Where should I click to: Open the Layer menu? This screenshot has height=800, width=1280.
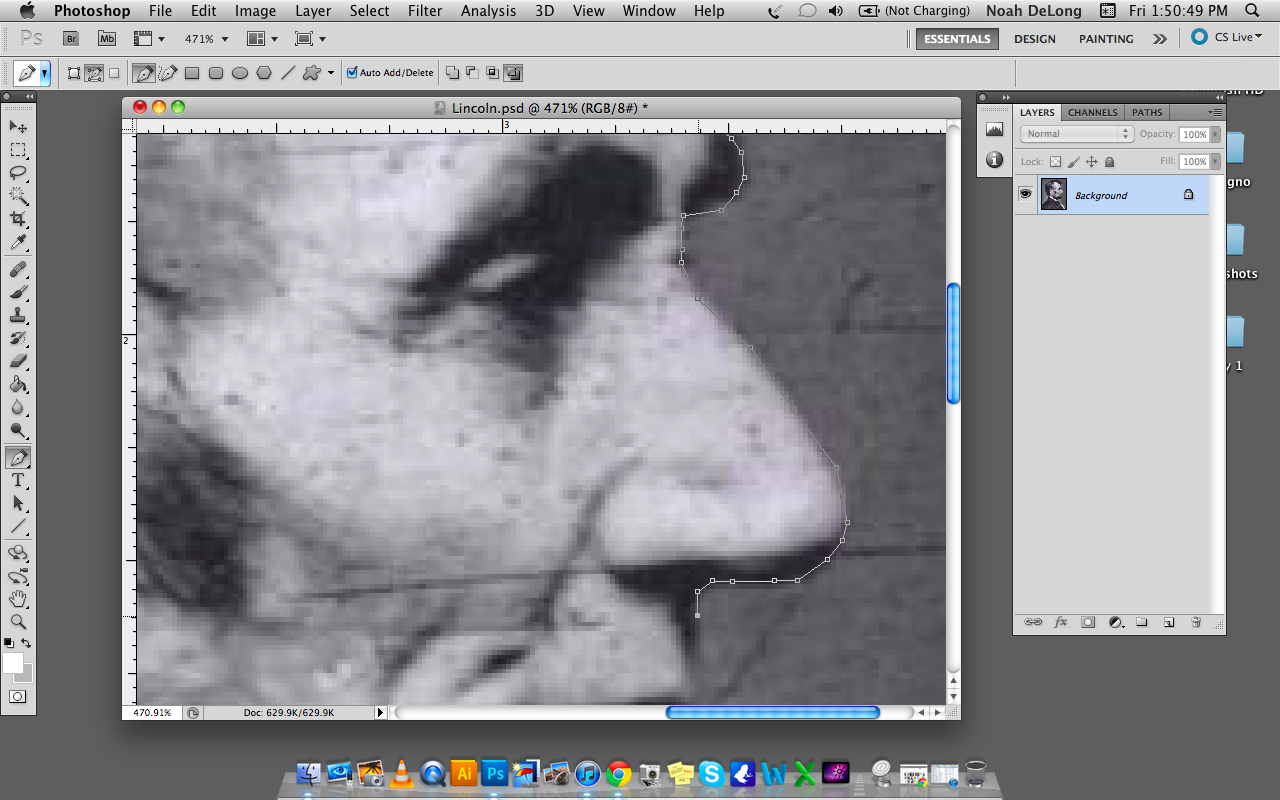313,11
